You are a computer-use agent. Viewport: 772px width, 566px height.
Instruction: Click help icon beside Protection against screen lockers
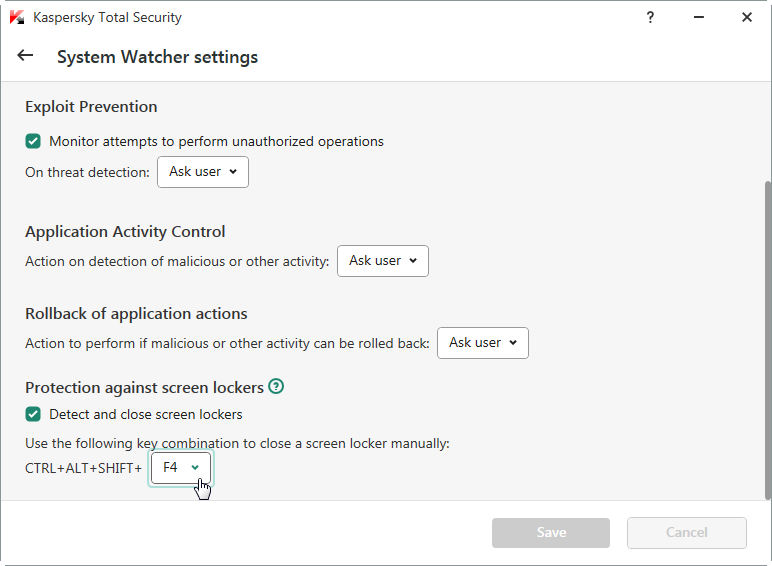point(276,386)
